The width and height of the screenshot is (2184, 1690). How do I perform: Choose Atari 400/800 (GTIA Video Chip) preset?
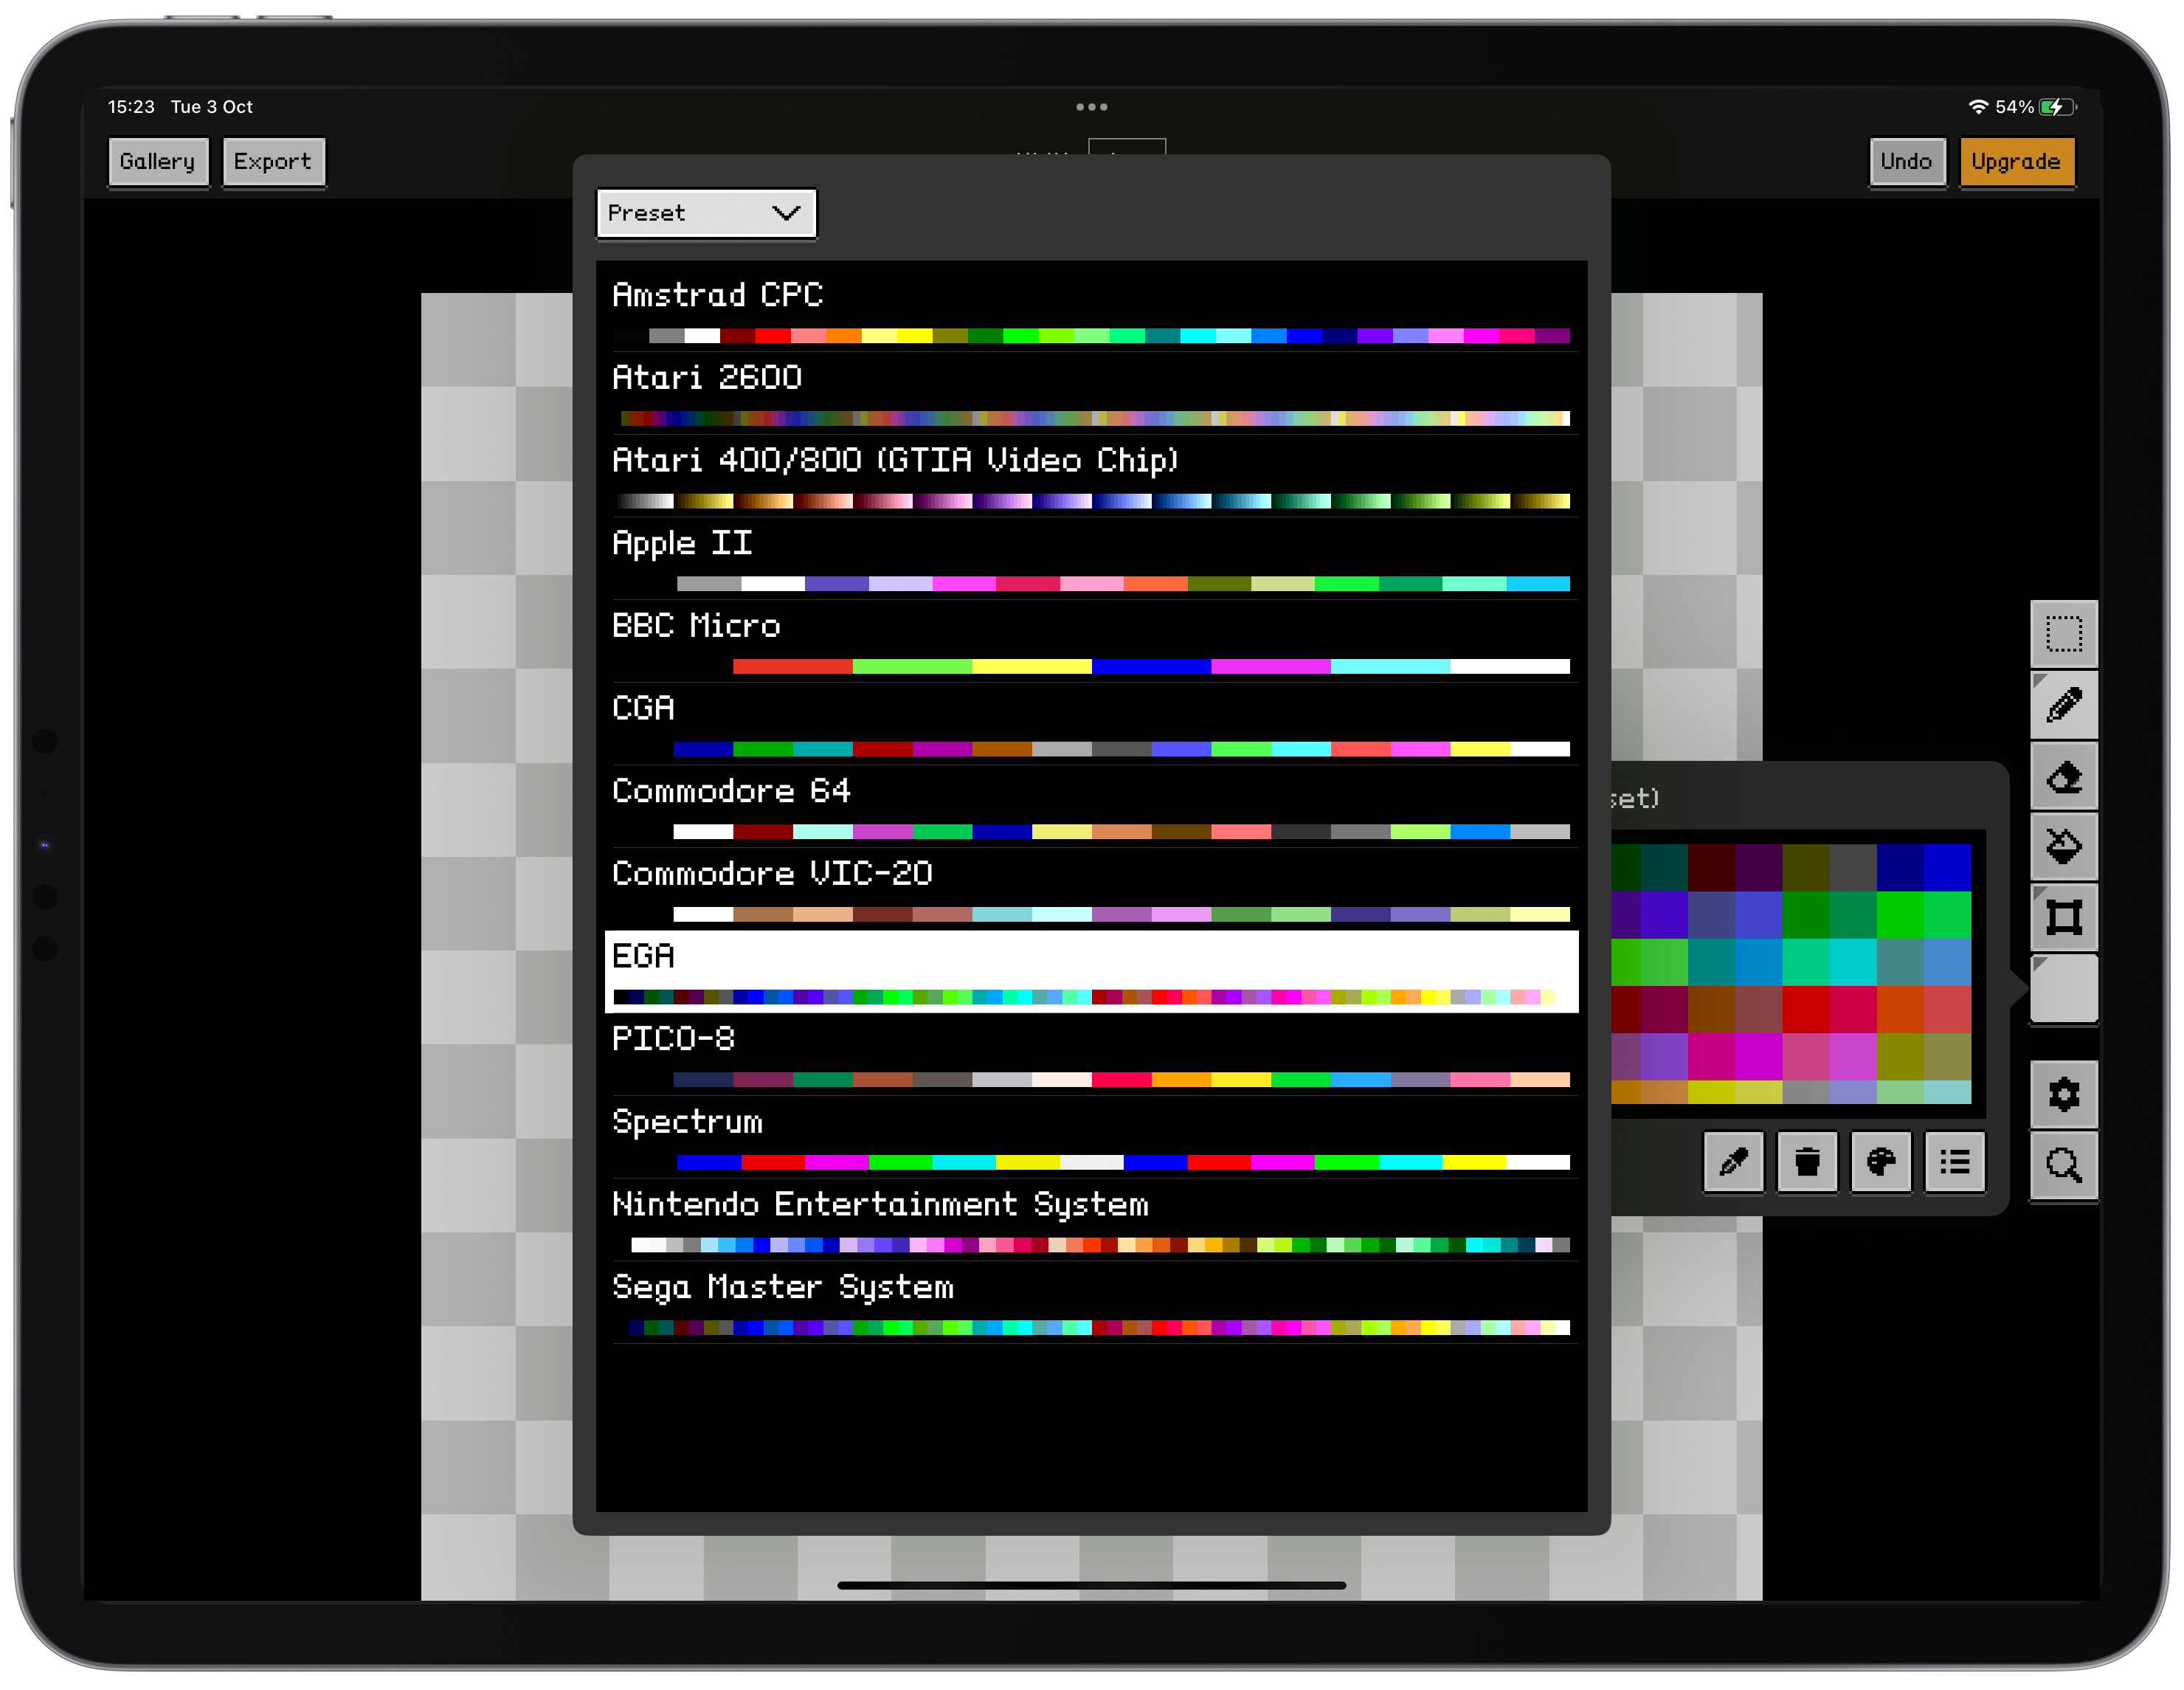click(x=1091, y=476)
